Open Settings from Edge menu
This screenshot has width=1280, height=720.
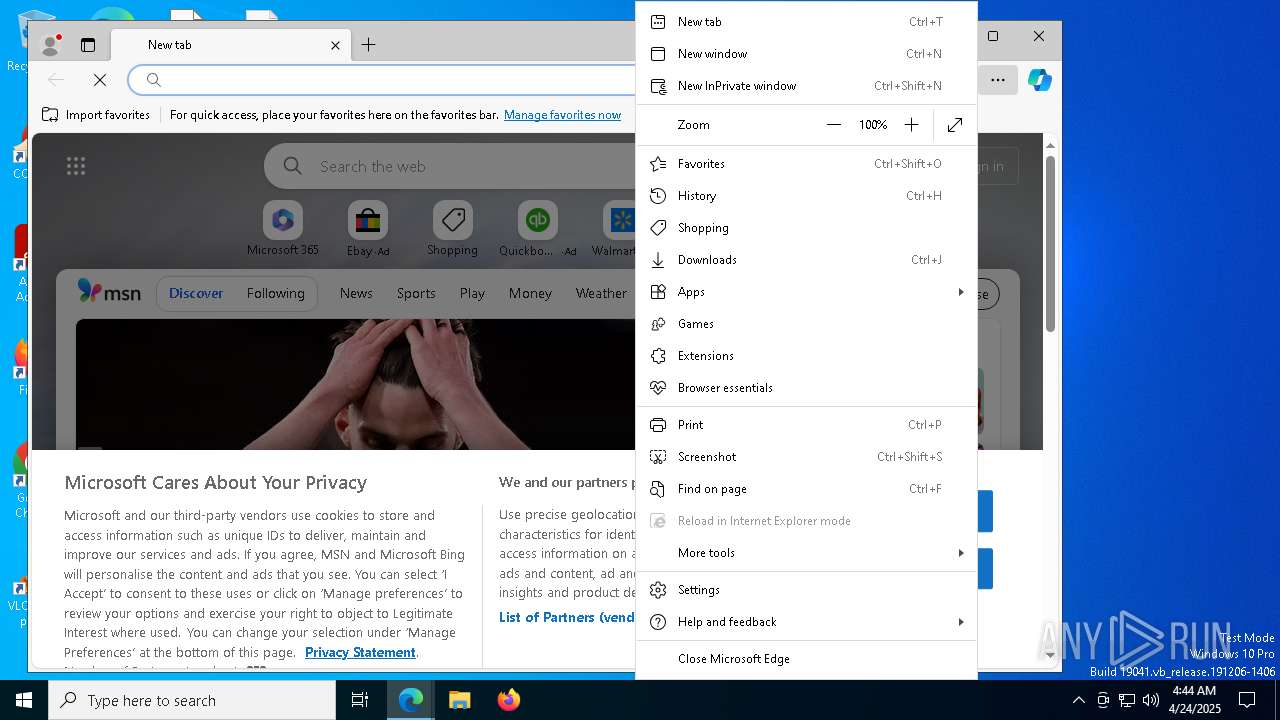coord(806,590)
